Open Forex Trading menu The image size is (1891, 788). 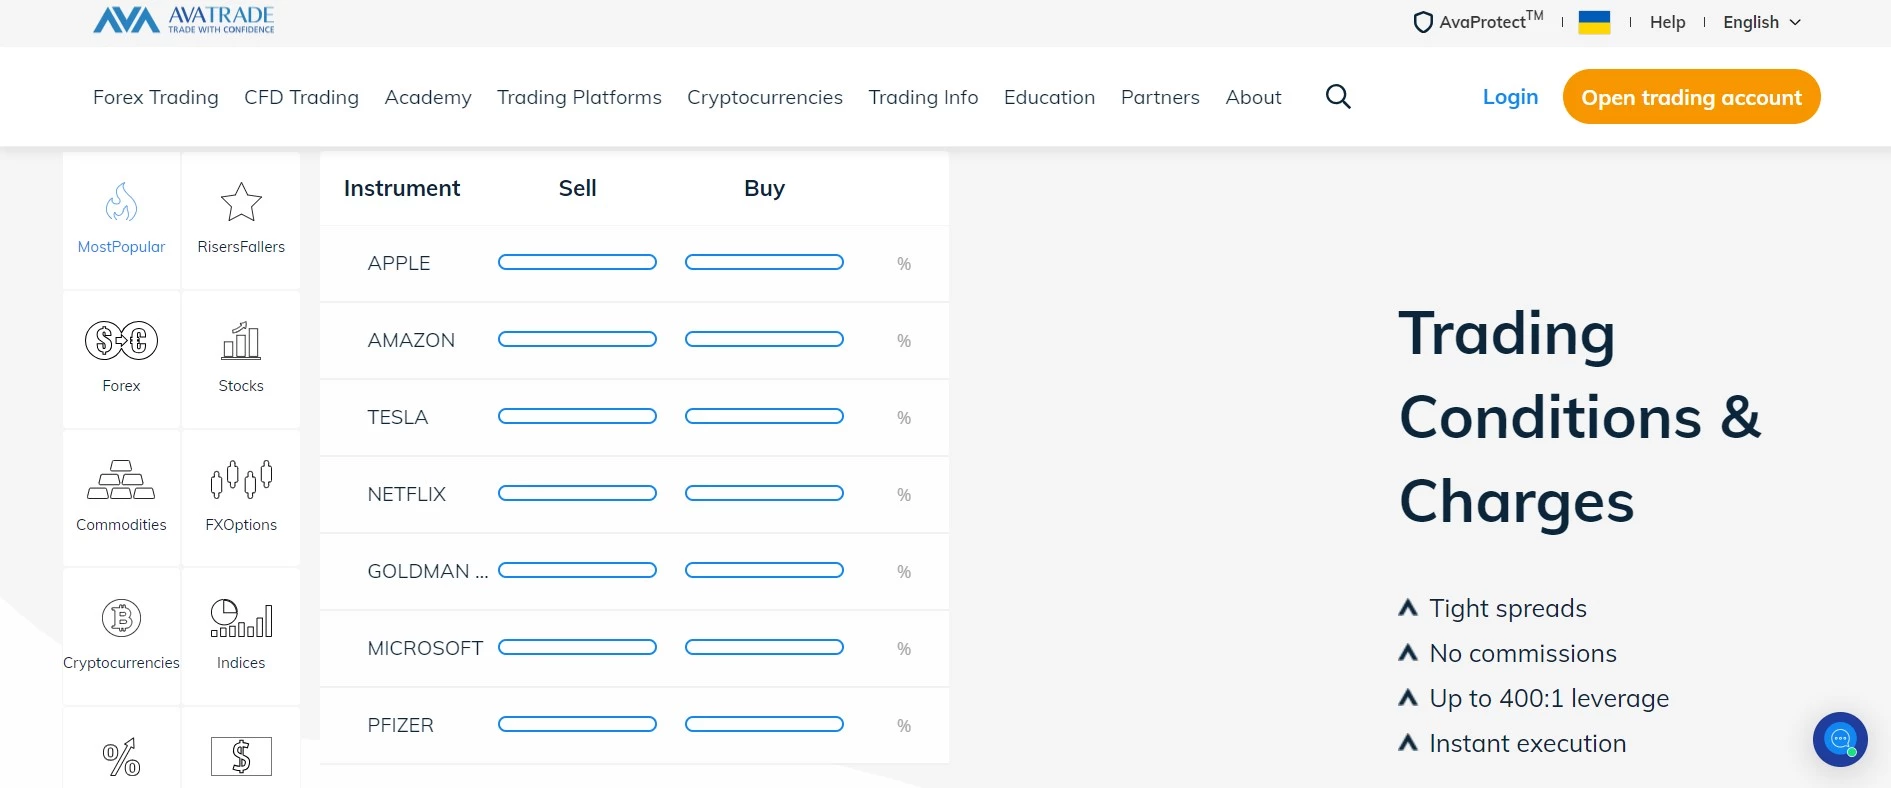156,97
